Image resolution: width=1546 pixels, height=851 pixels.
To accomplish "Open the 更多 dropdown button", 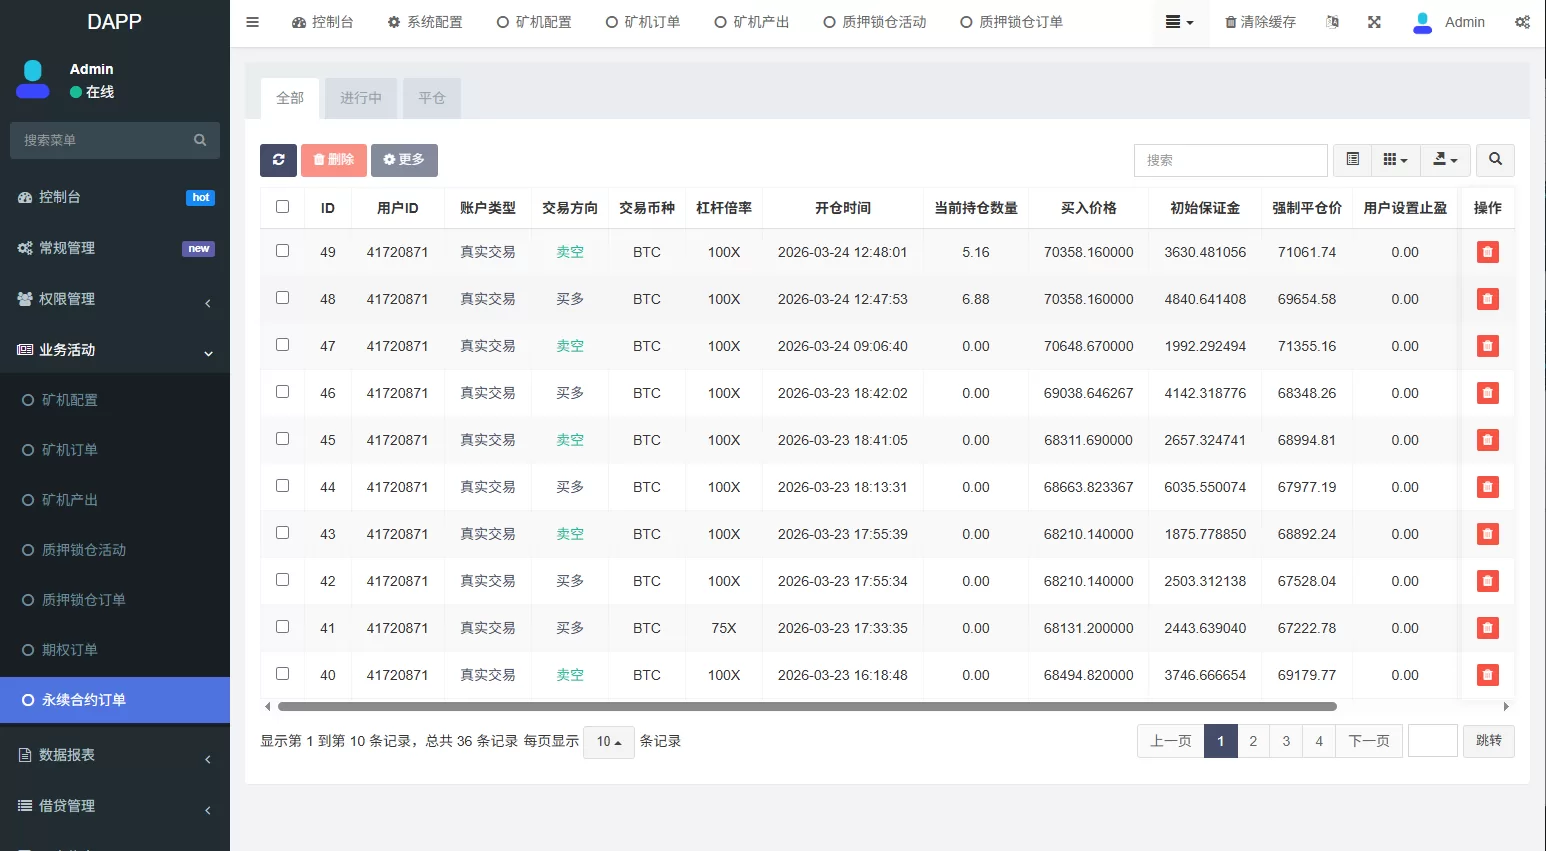I will click(x=404, y=160).
